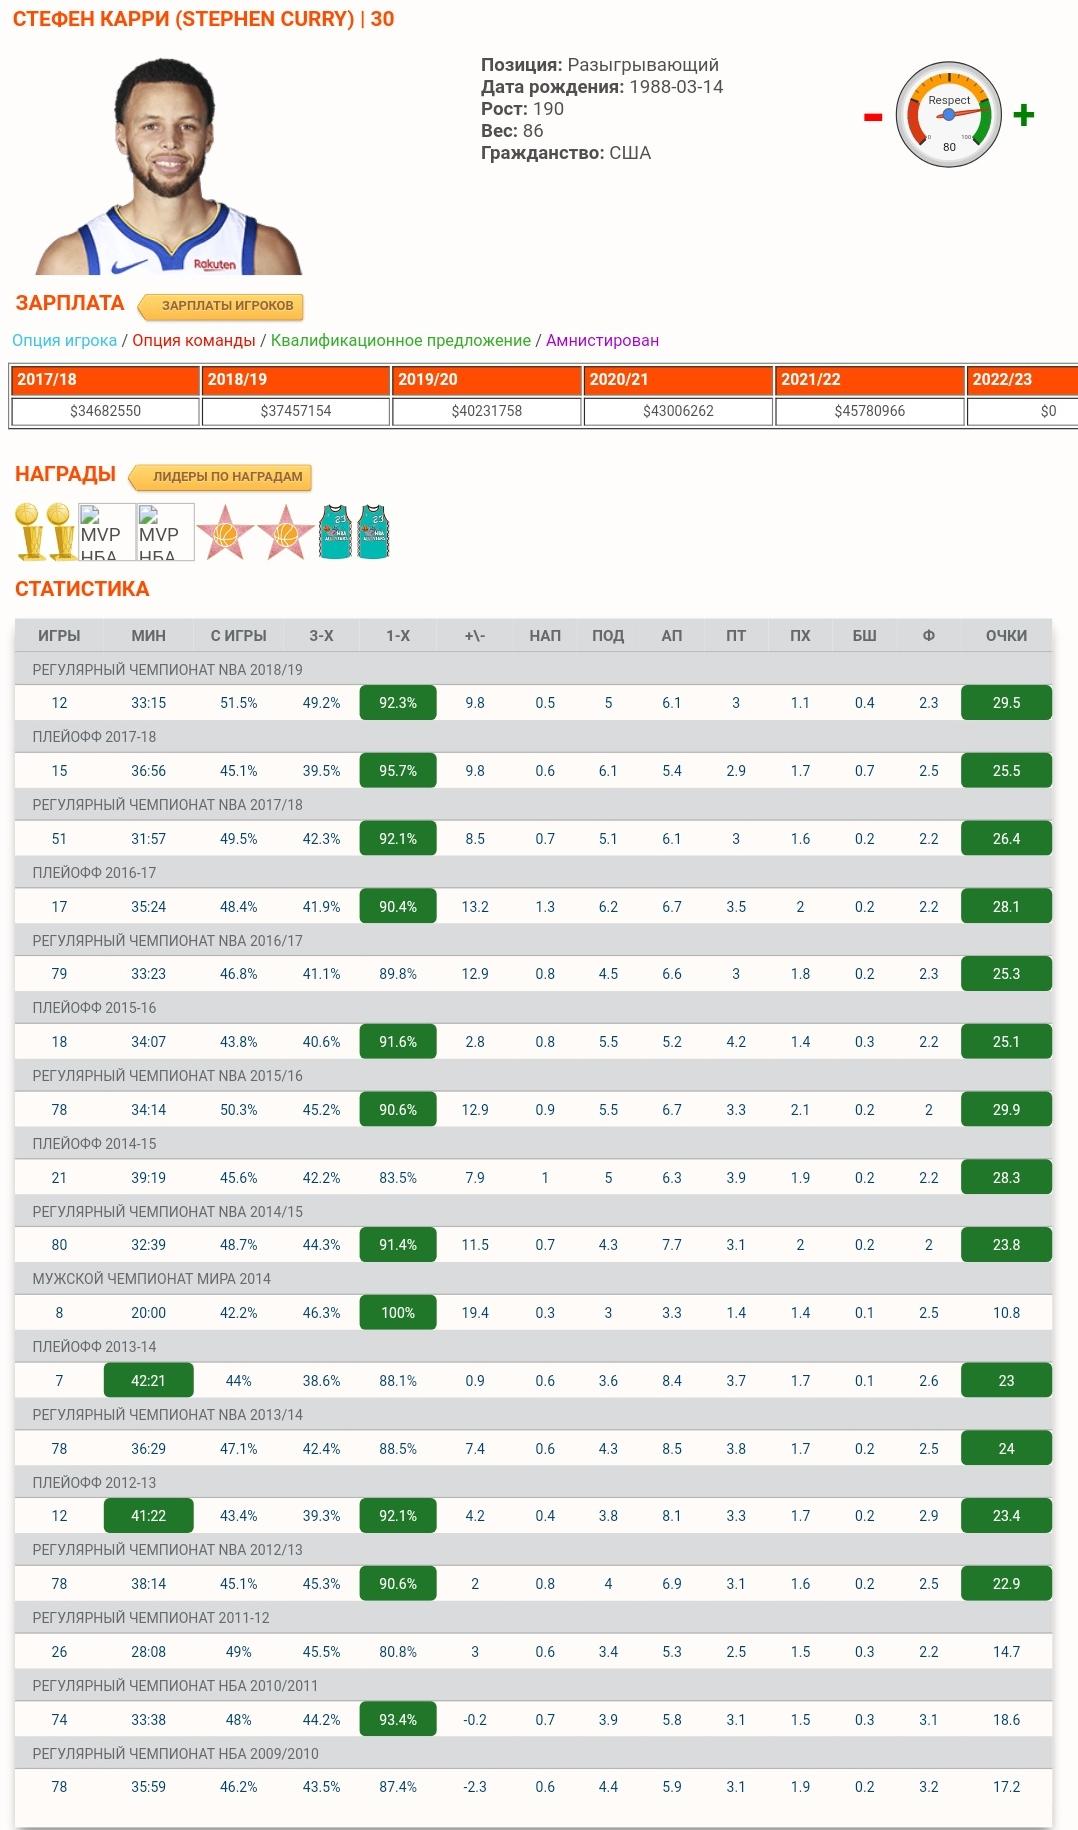The image size is (1078, 1830).
Task: Open the second gold championship trophy award
Action: pyautogui.click(x=61, y=531)
